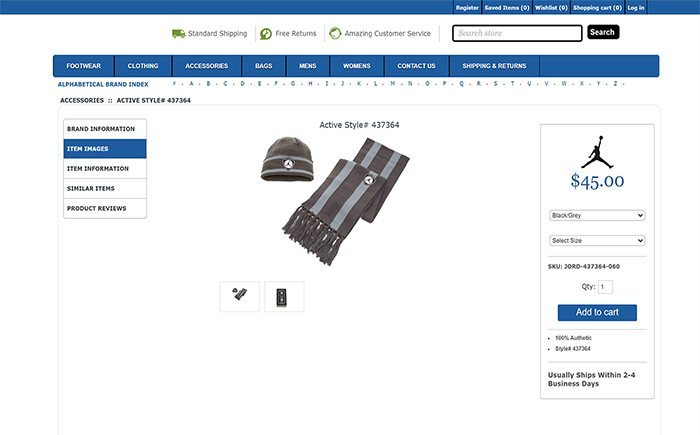Click the $45.00 price text
Screen dimensions: 700x435
597,181
